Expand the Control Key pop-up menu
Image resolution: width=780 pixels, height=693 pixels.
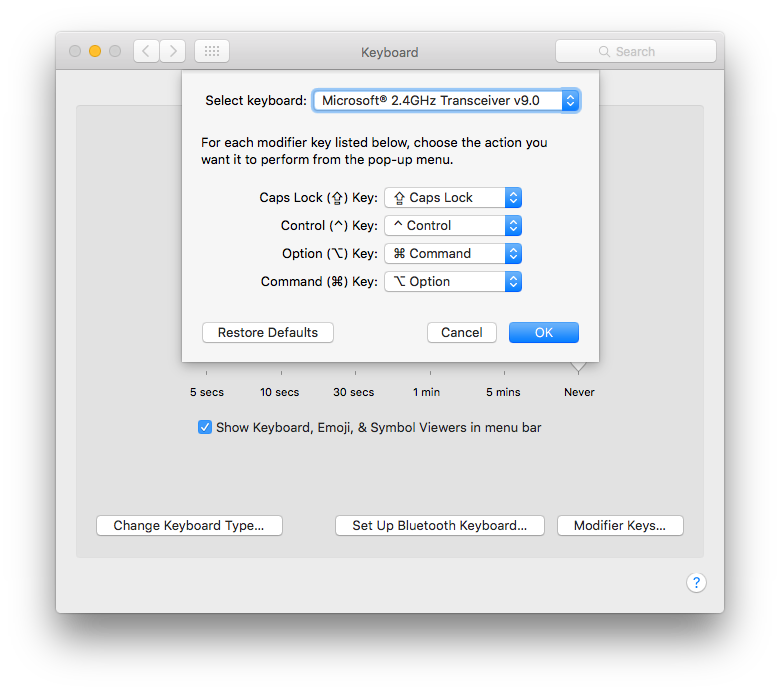click(453, 225)
